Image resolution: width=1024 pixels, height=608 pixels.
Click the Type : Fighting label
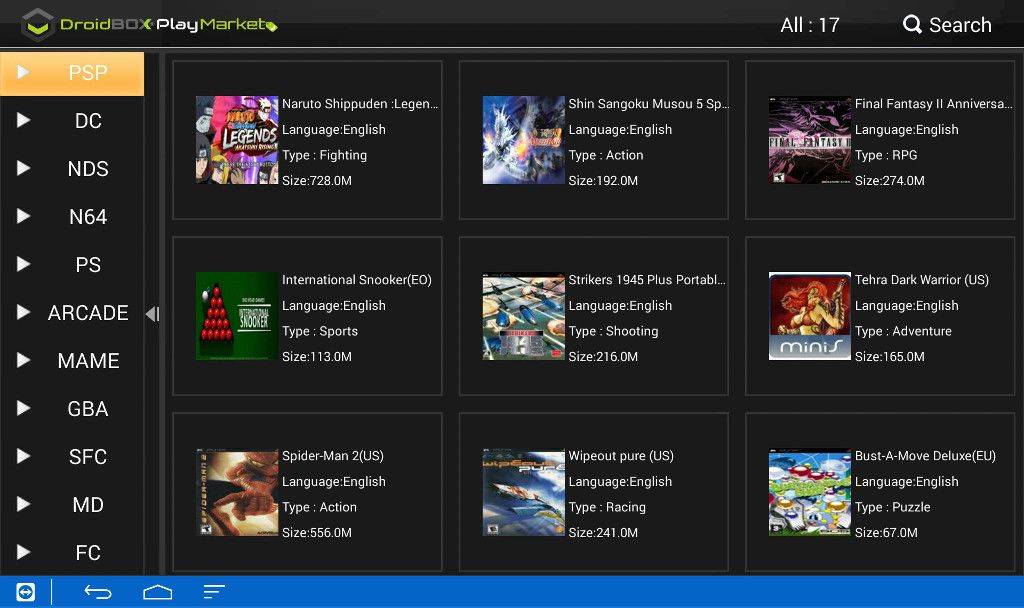tap(325, 155)
